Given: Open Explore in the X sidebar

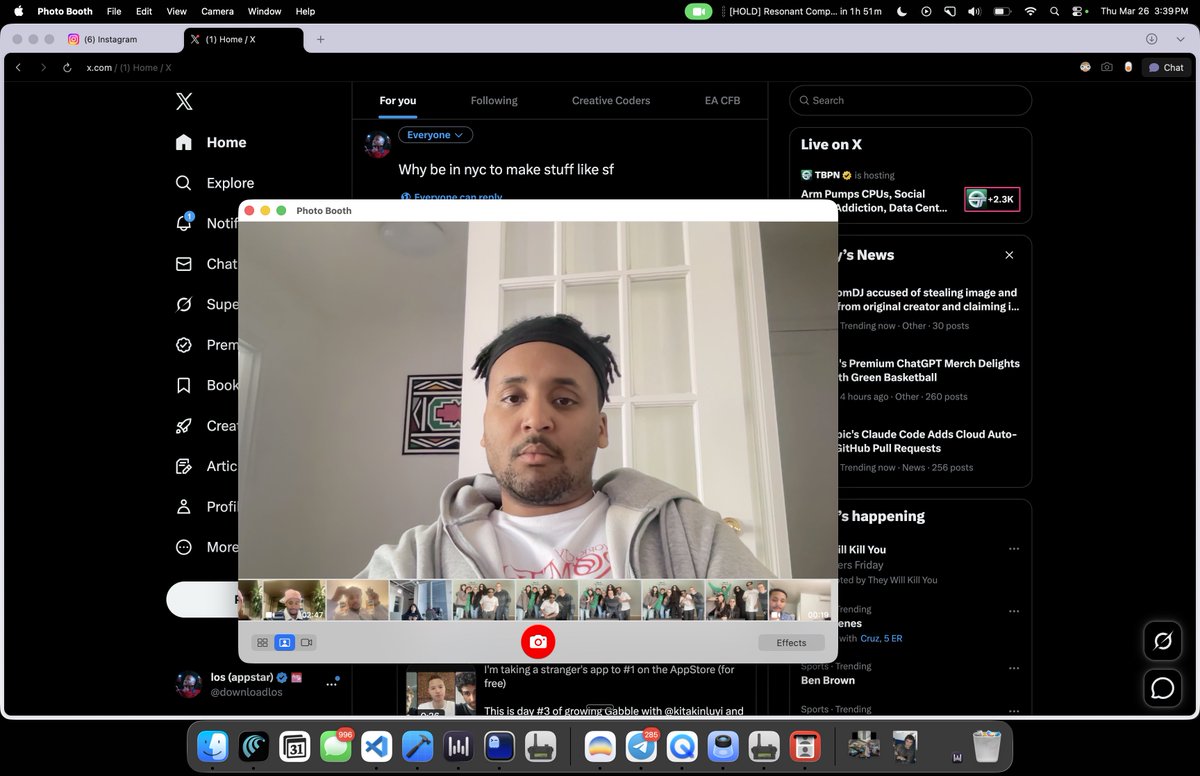Looking at the screenshot, I should tap(215, 183).
